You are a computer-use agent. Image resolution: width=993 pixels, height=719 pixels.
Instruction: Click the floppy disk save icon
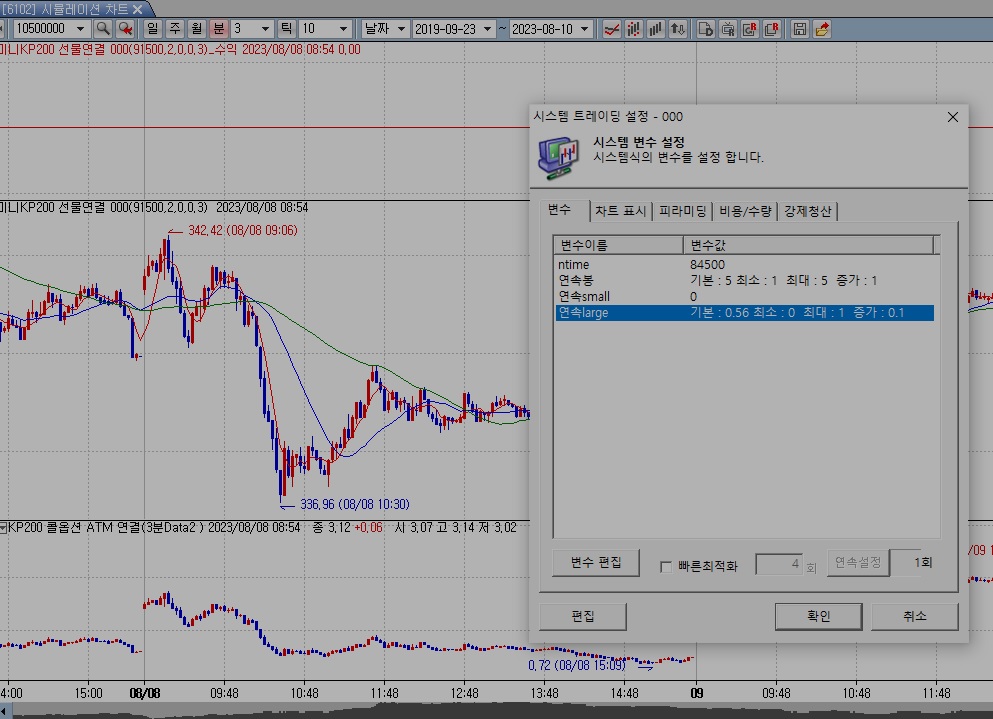pos(800,29)
